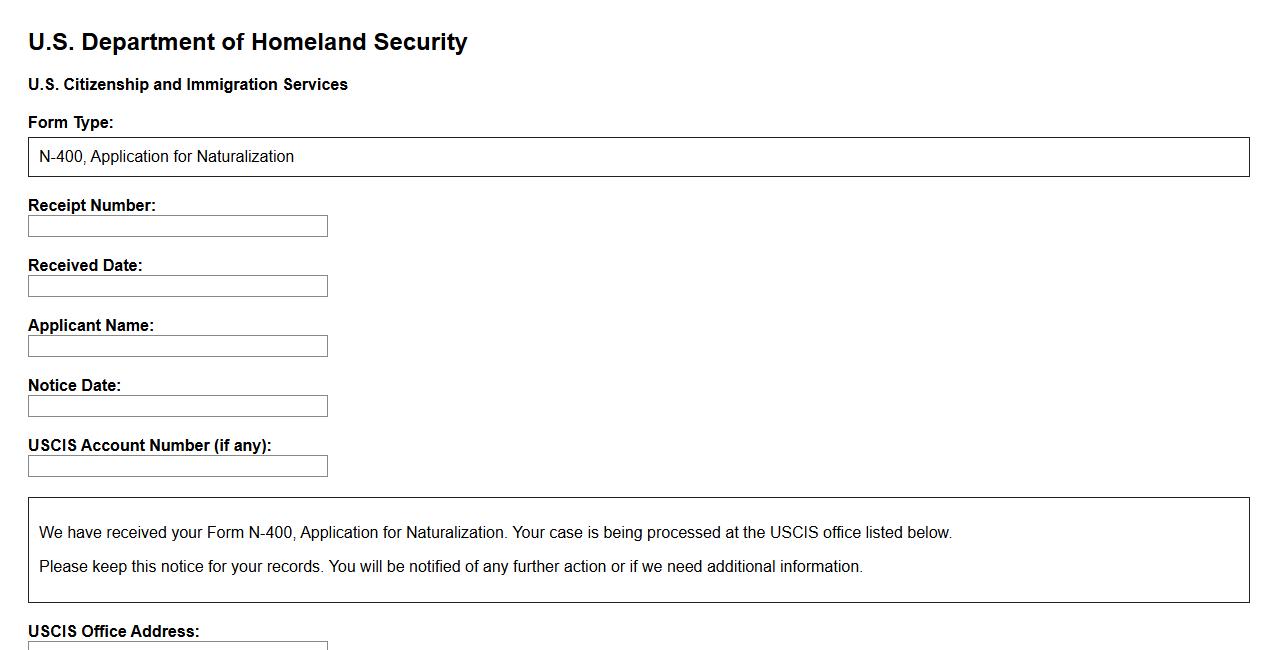
Task: Click the U.S. Department of Homeland Security heading
Action: pyautogui.click(x=248, y=42)
